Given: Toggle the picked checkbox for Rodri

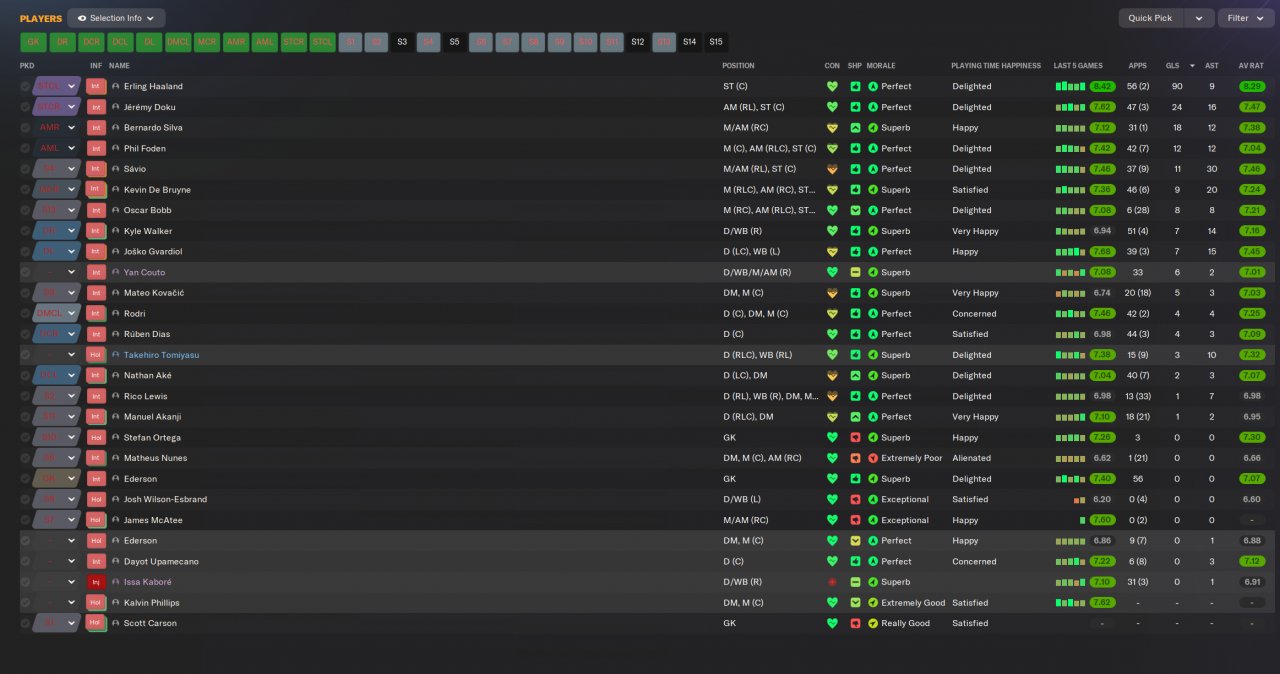Looking at the screenshot, I should 25,313.
